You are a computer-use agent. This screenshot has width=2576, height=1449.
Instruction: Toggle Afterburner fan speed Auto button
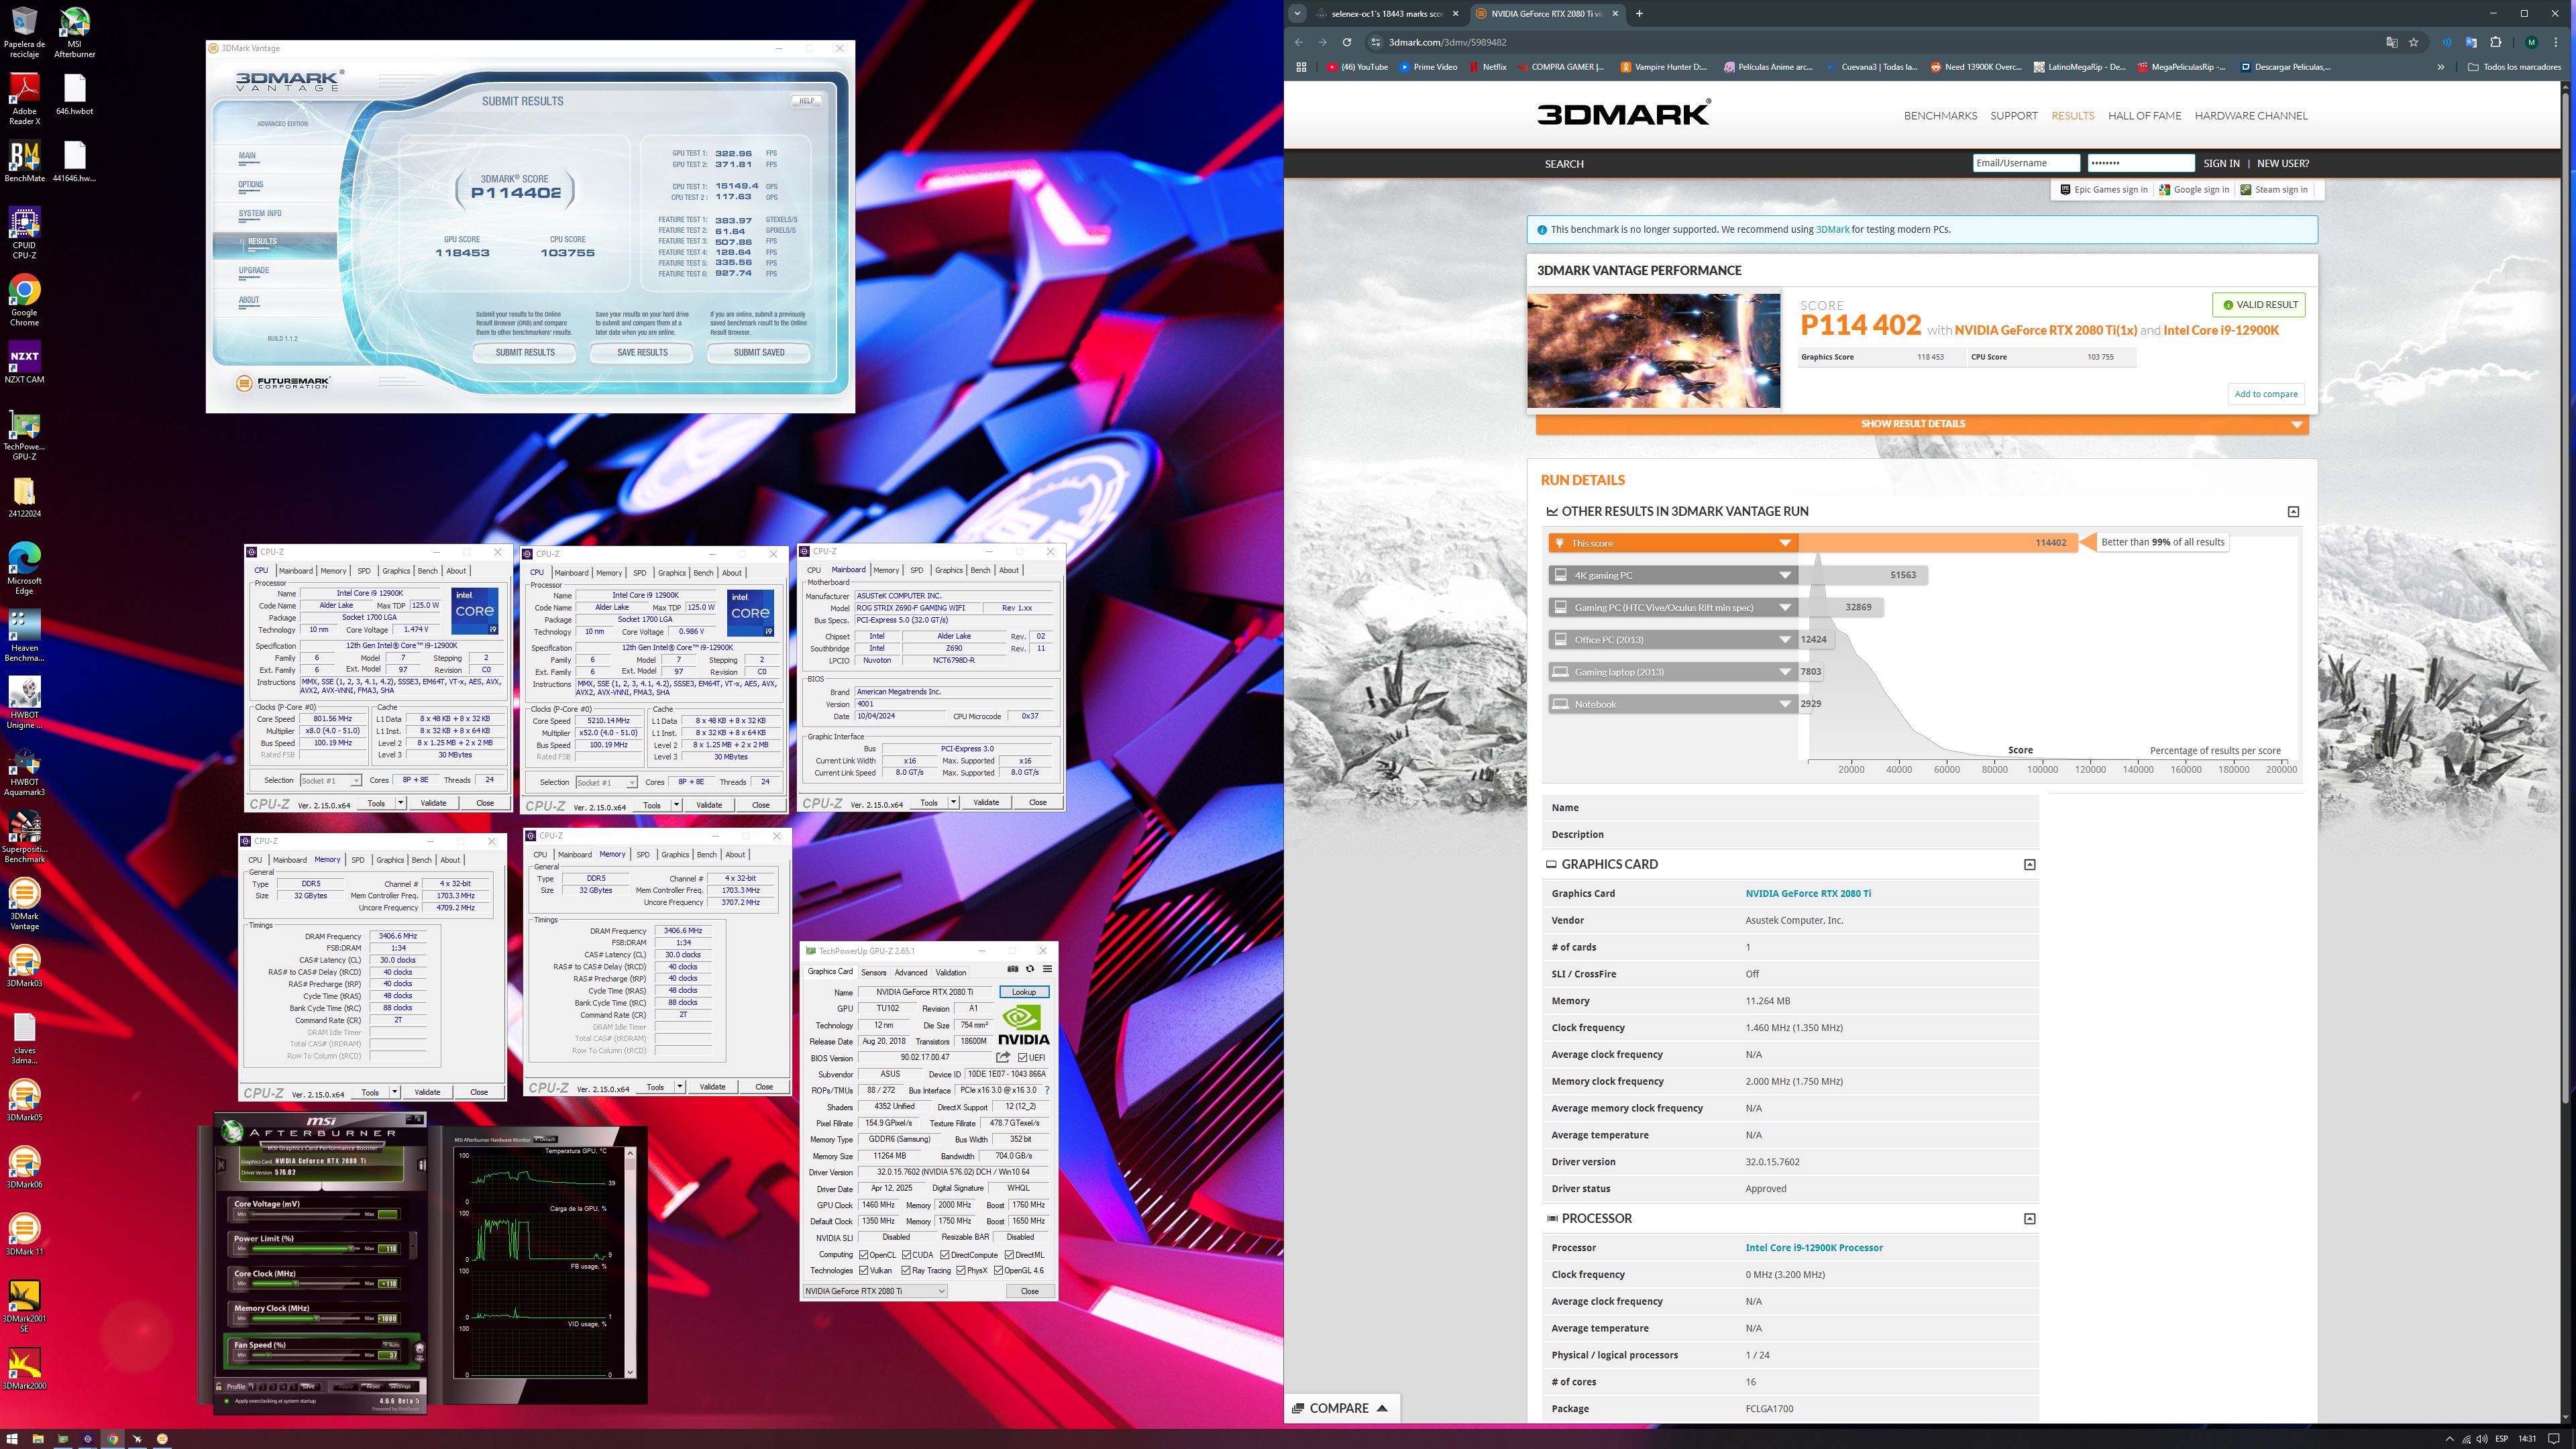pos(392,1345)
